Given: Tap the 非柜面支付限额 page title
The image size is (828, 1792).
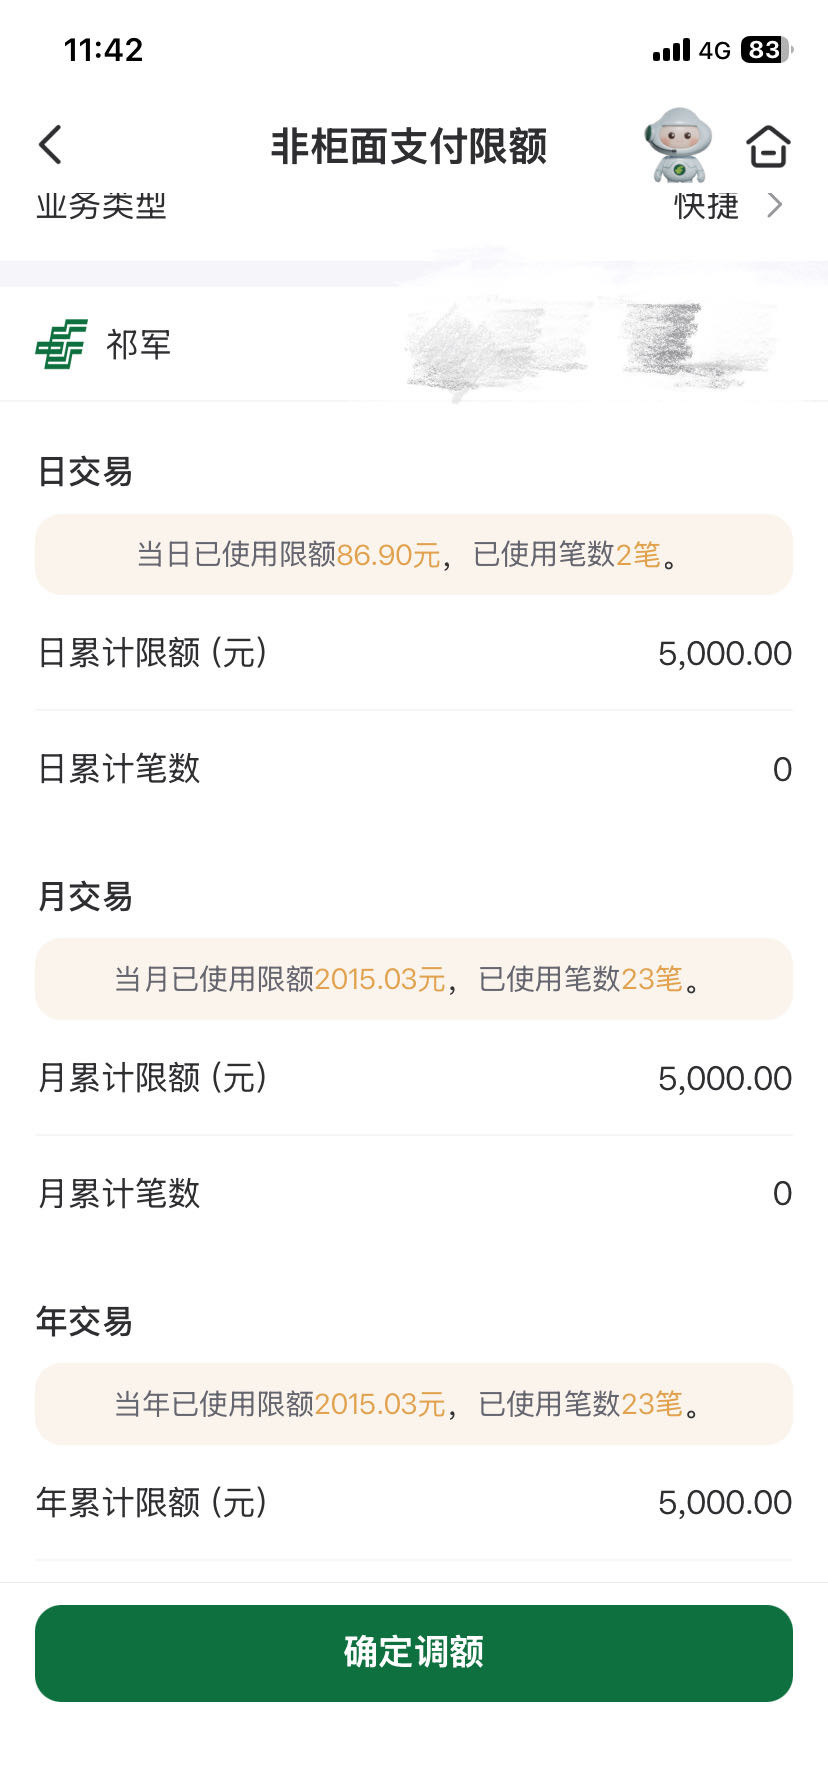Looking at the screenshot, I should tap(409, 146).
